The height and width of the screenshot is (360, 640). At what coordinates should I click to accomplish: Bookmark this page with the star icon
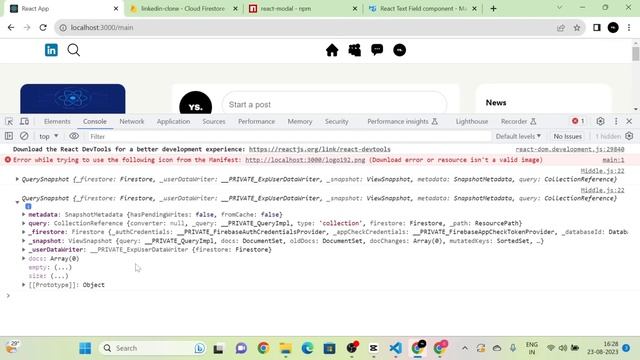coord(577,28)
